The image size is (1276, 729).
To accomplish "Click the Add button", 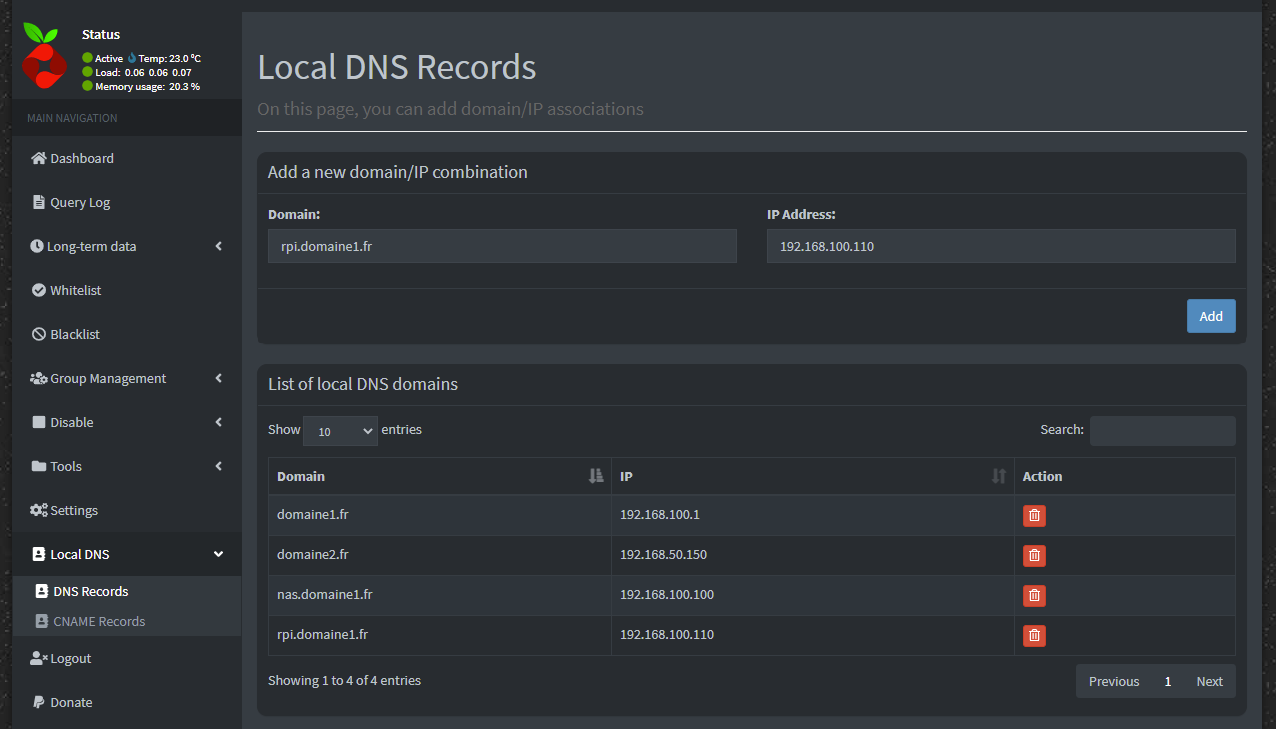I will point(1211,316).
